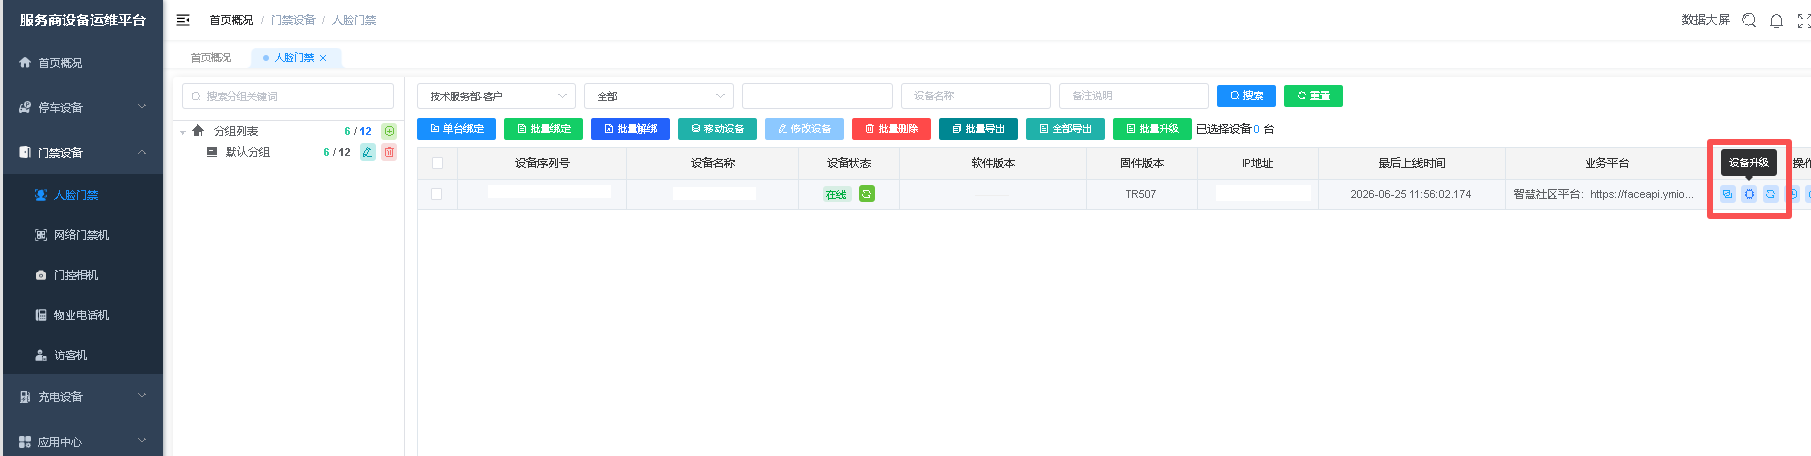Click 单台绑定 button

click(x=456, y=129)
